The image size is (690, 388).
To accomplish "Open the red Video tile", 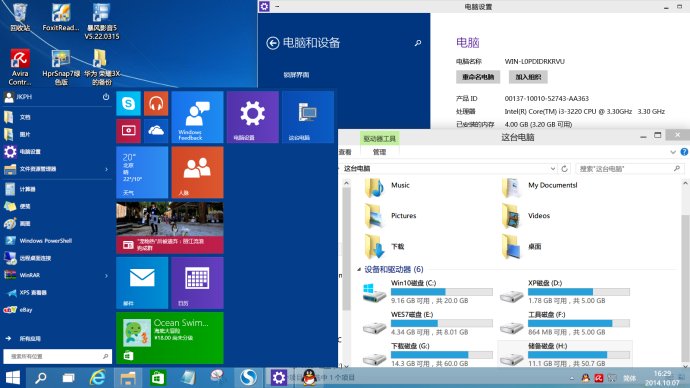I will pos(128,131).
